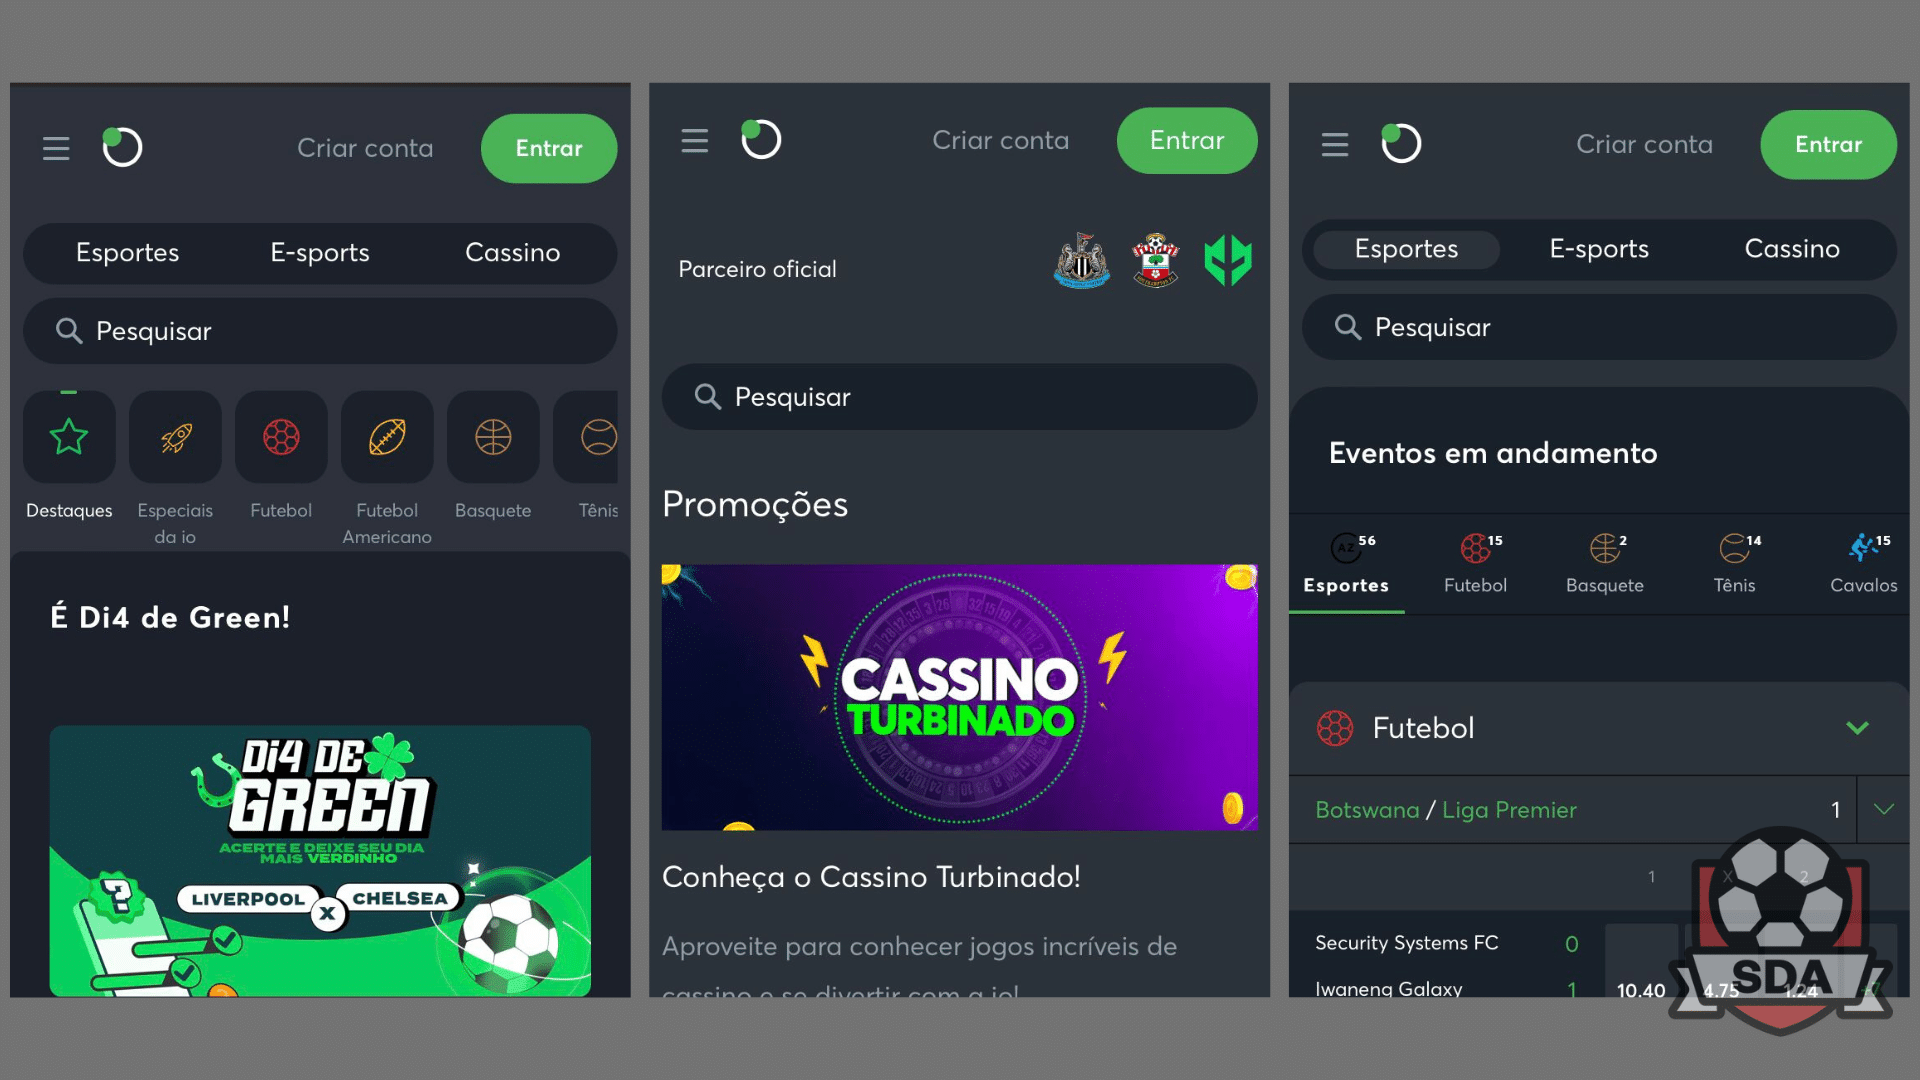Collapse Botswana Liga Premier league chevron
The width and height of the screenshot is (1920, 1080).
tap(1884, 809)
